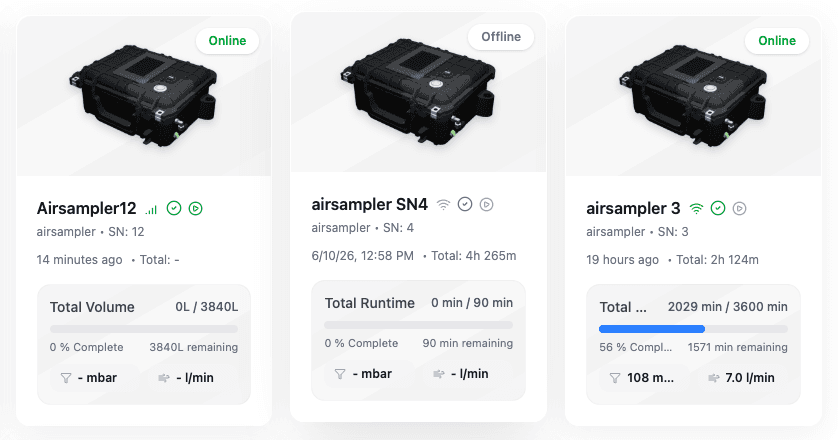Click the blue 56% progress bar
Viewport: 838px width, 440px height.
(652, 329)
